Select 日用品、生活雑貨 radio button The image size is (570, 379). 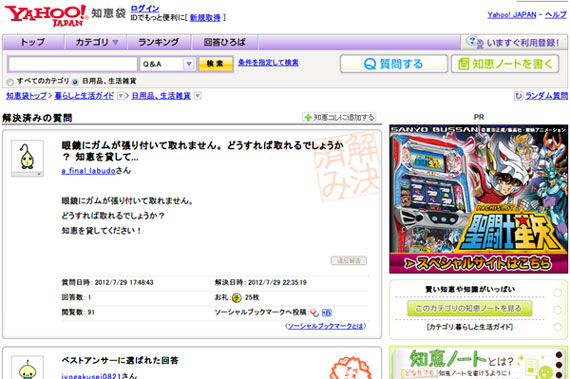pyautogui.click(x=75, y=82)
